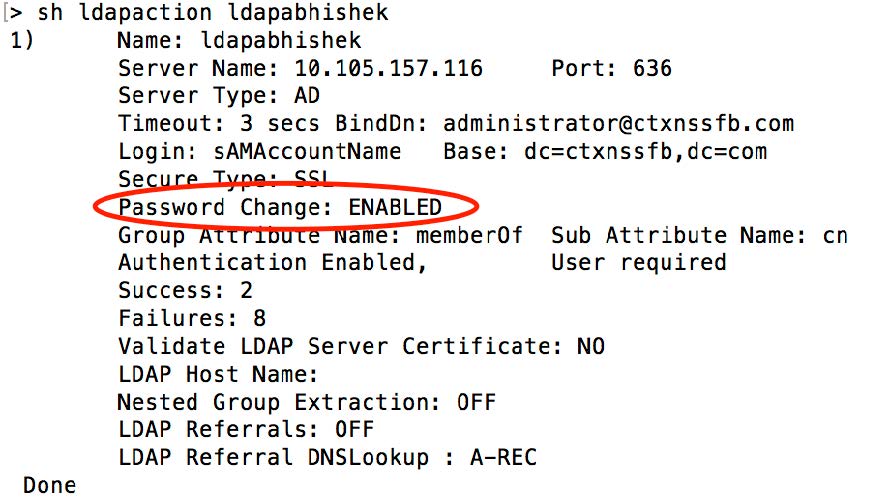Click the command text 'sh ldapaction ldapabhishek'
The image size is (890, 503).
[213, 14]
